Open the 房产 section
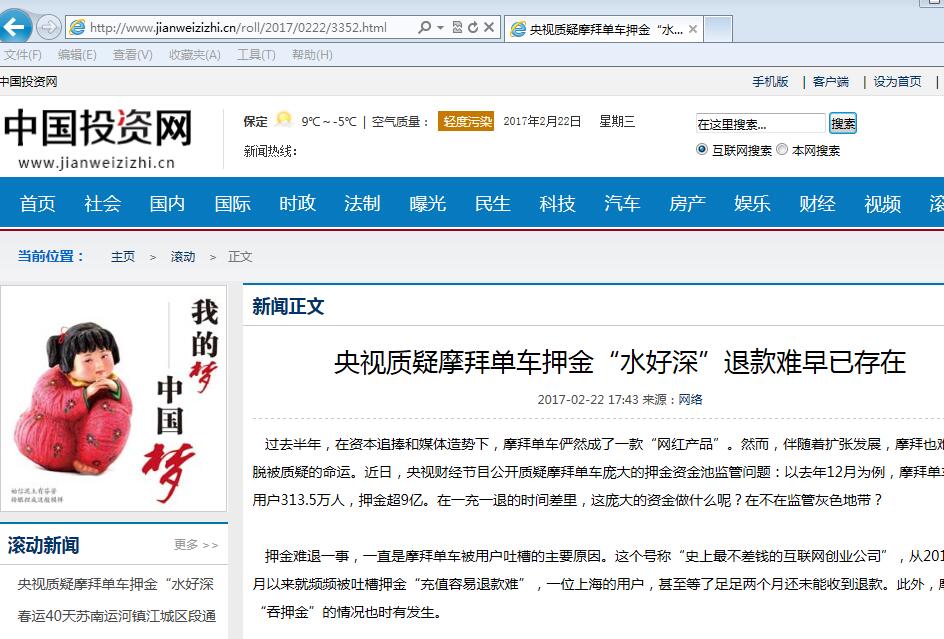Screen dimensions: 944x639 pos(688,204)
